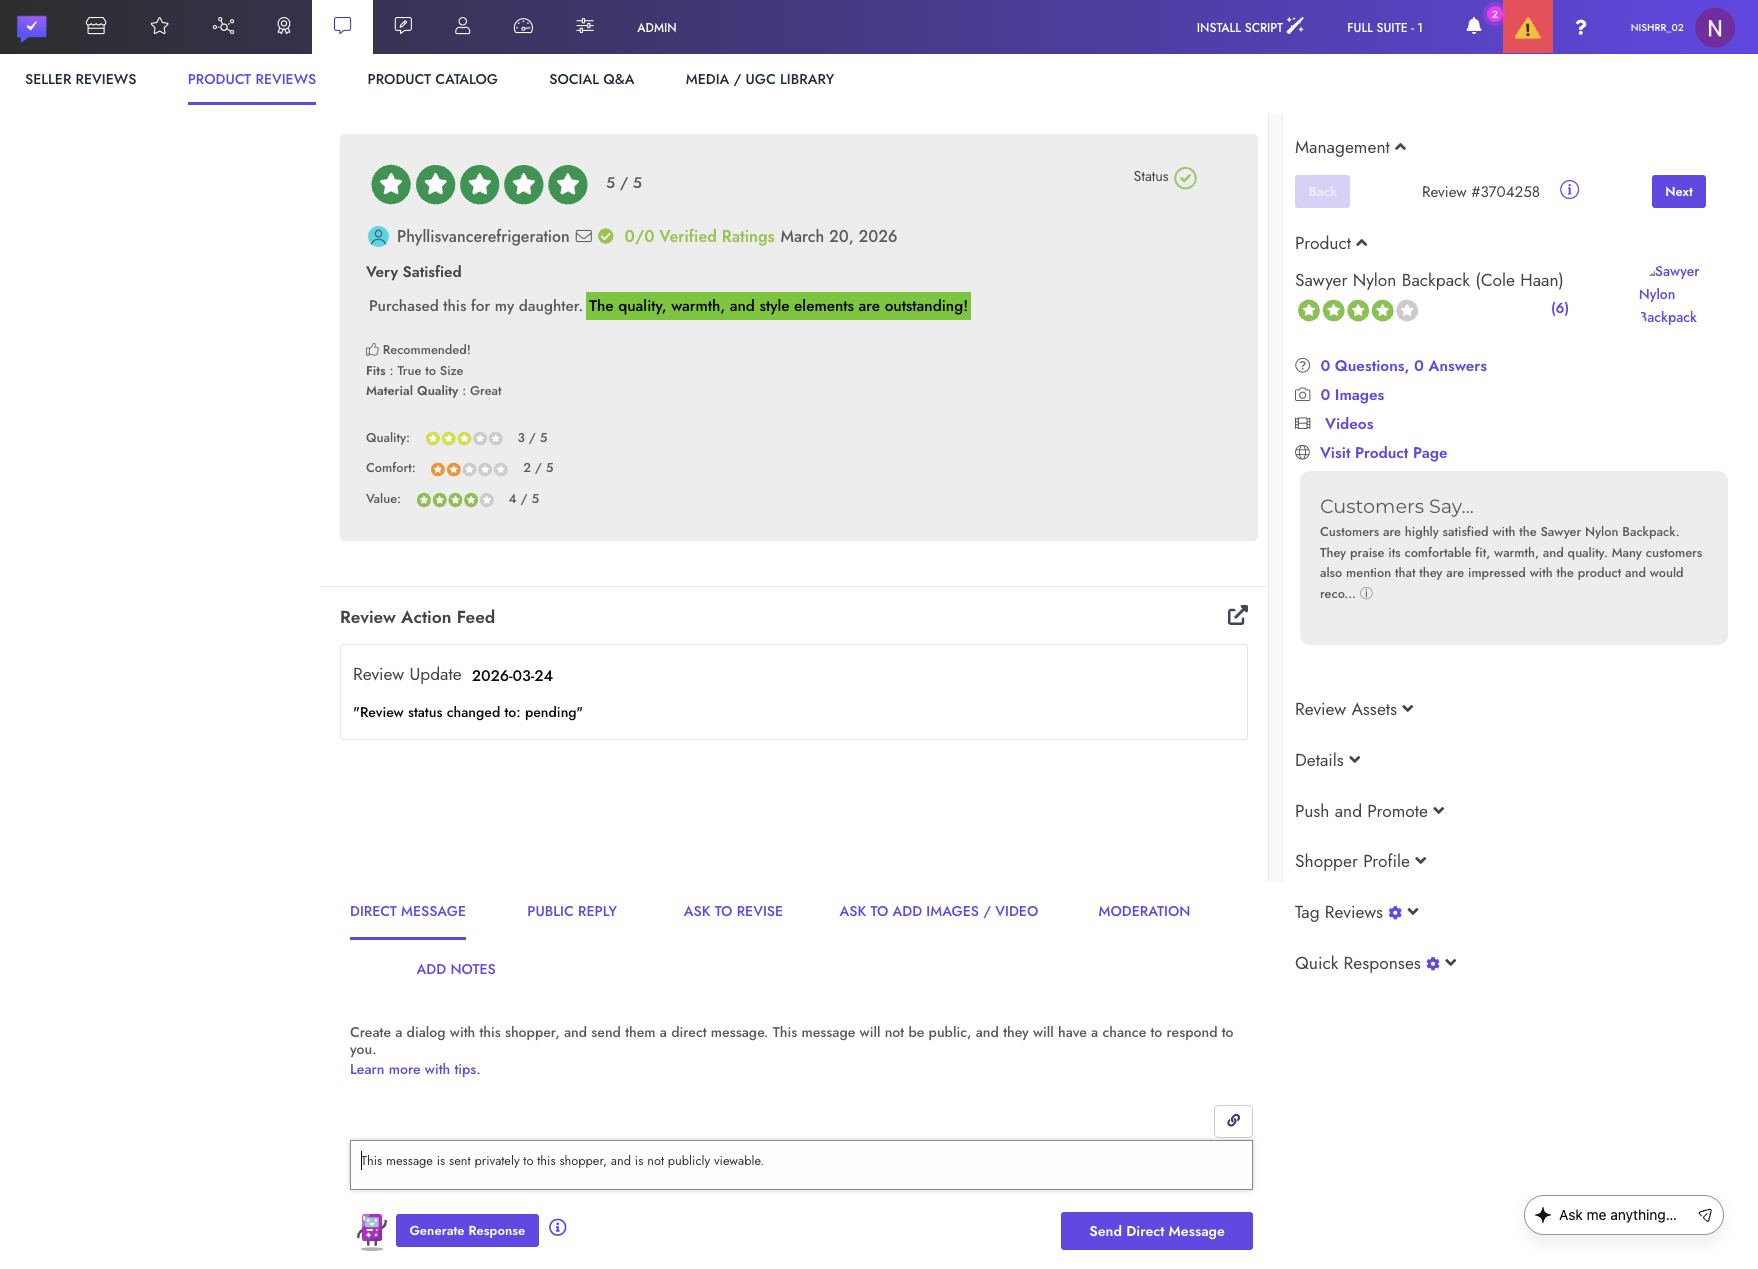Click the envelope icon next to reviewer name
1758x1269 pixels.
[x=584, y=236]
